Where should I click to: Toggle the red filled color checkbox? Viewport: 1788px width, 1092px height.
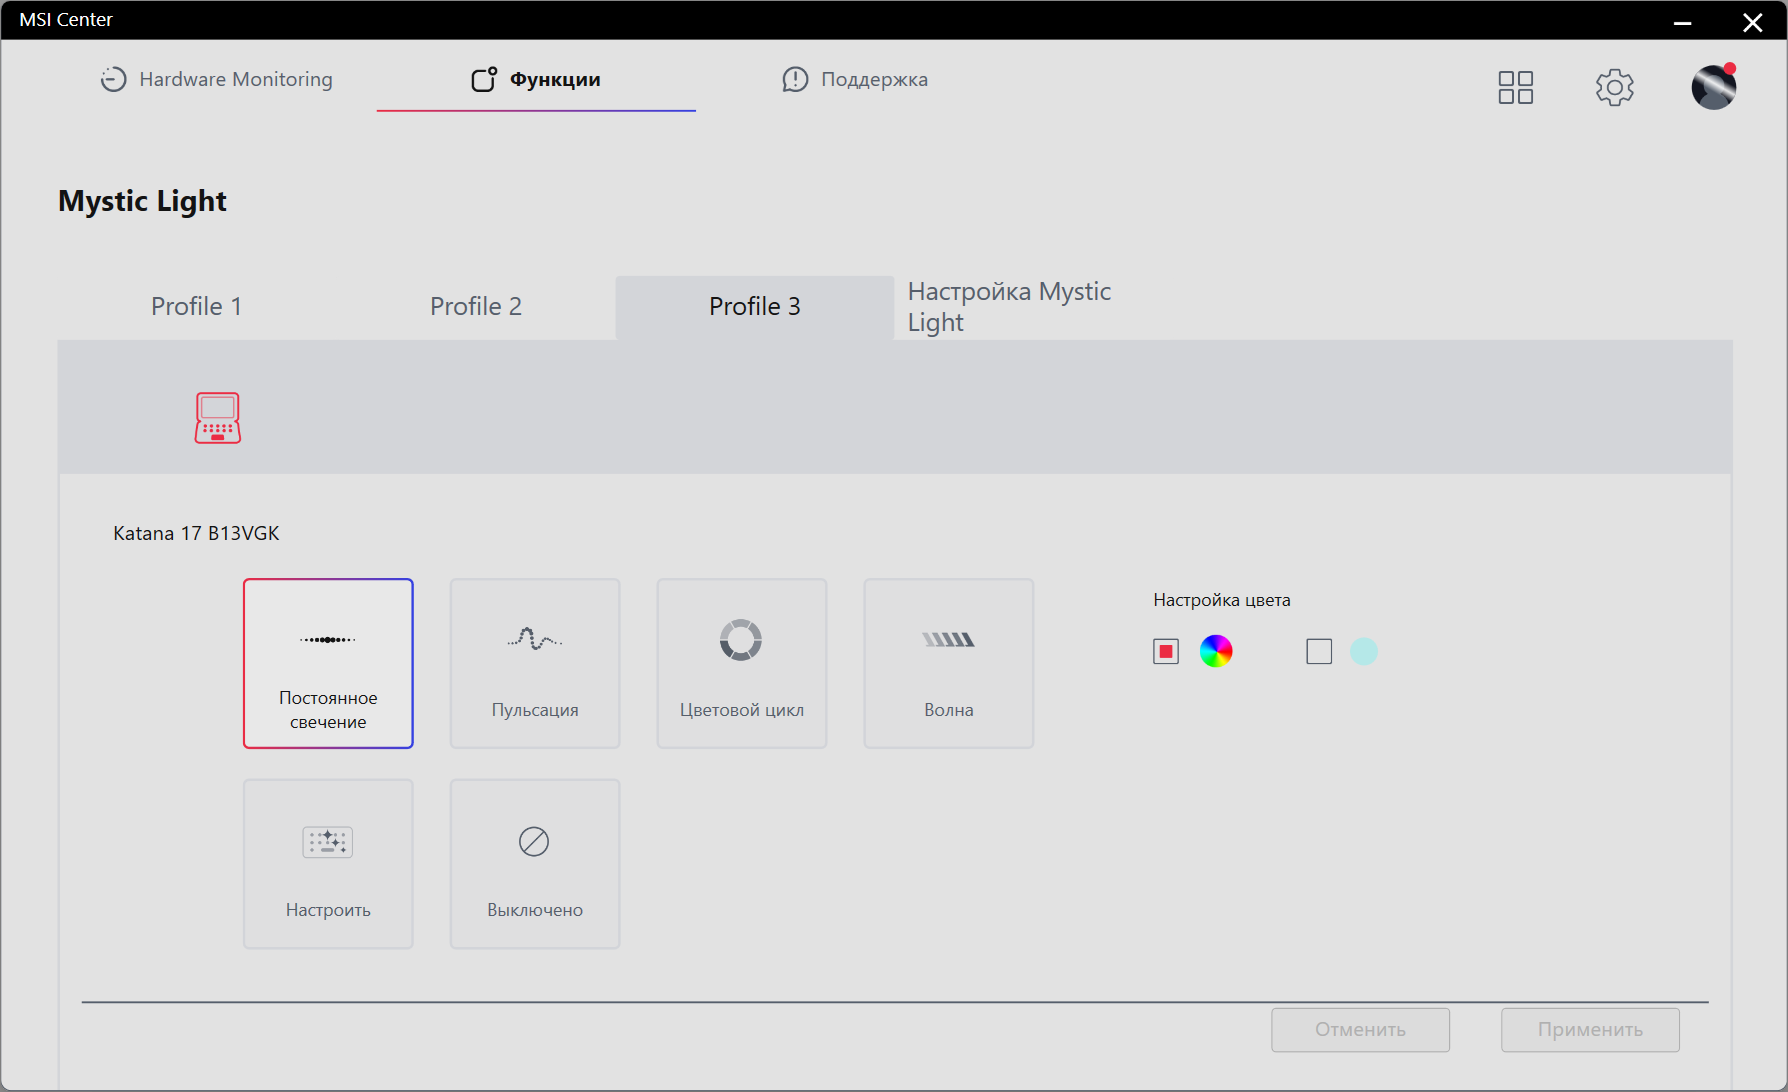[x=1166, y=652]
